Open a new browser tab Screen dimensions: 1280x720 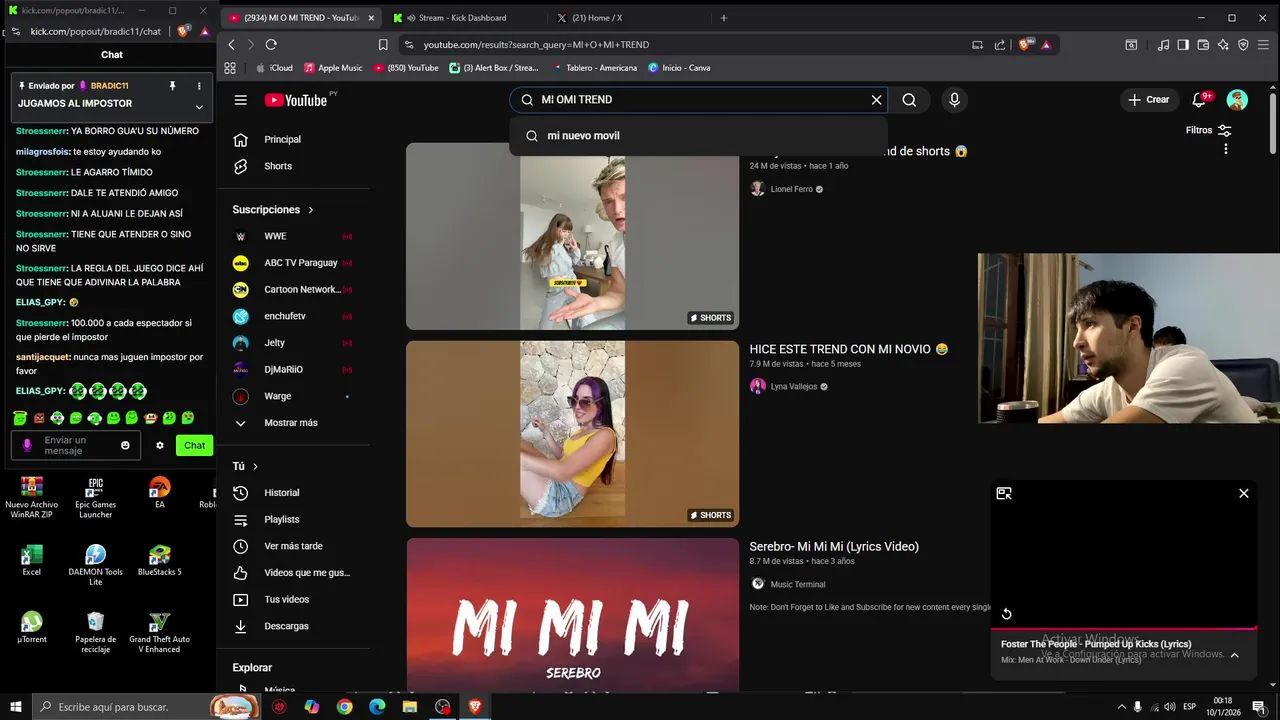724,18
